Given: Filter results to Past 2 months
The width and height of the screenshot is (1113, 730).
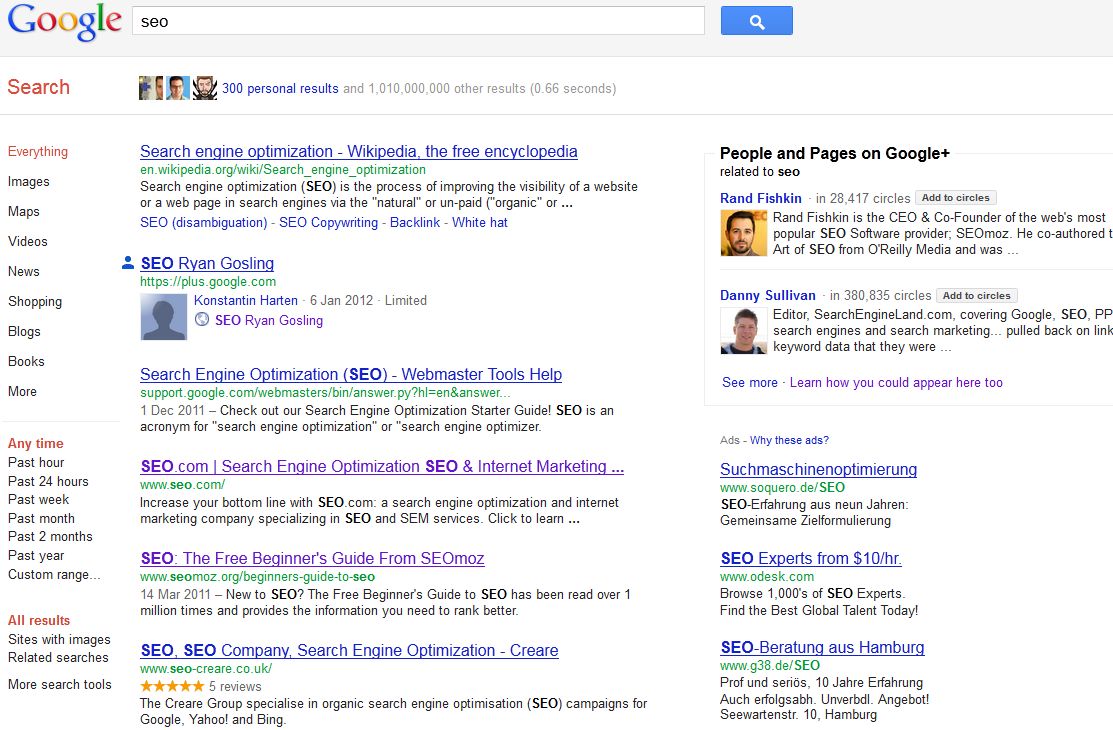Looking at the screenshot, I should pyautogui.click(x=50, y=536).
